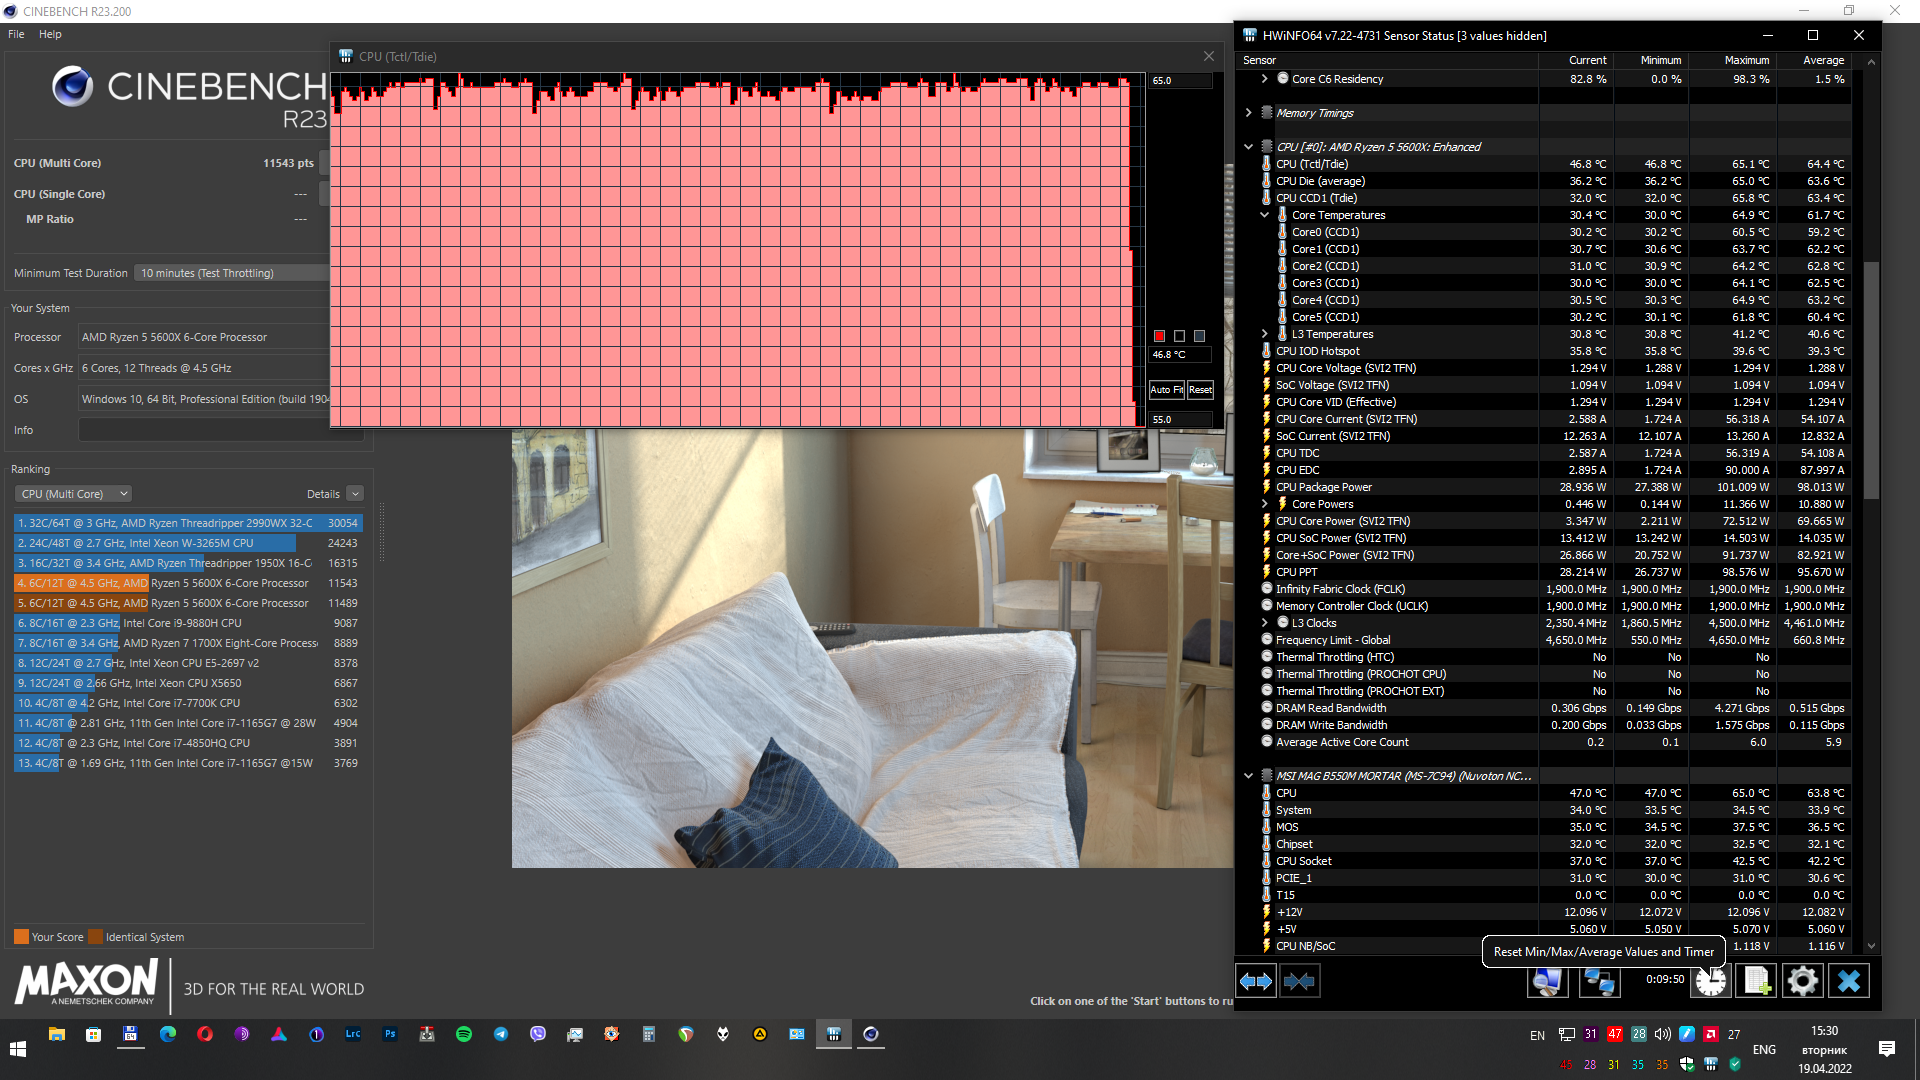Click the collapse columns inward-arrows icon
This screenshot has height=1080, width=1920.
[1299, 981]
